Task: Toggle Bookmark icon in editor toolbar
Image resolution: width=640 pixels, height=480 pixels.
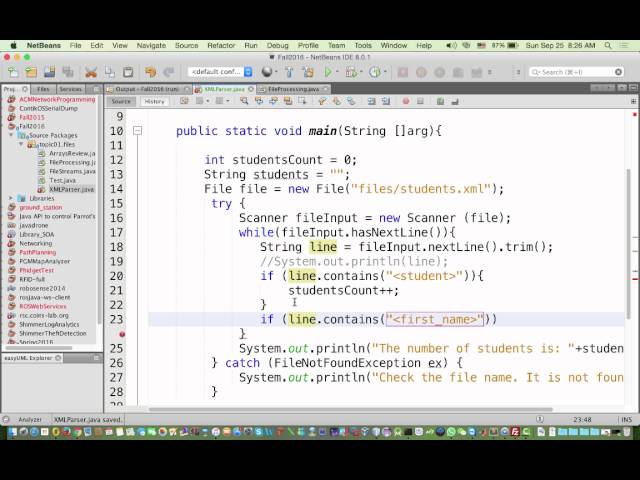Action: [351, 101]
